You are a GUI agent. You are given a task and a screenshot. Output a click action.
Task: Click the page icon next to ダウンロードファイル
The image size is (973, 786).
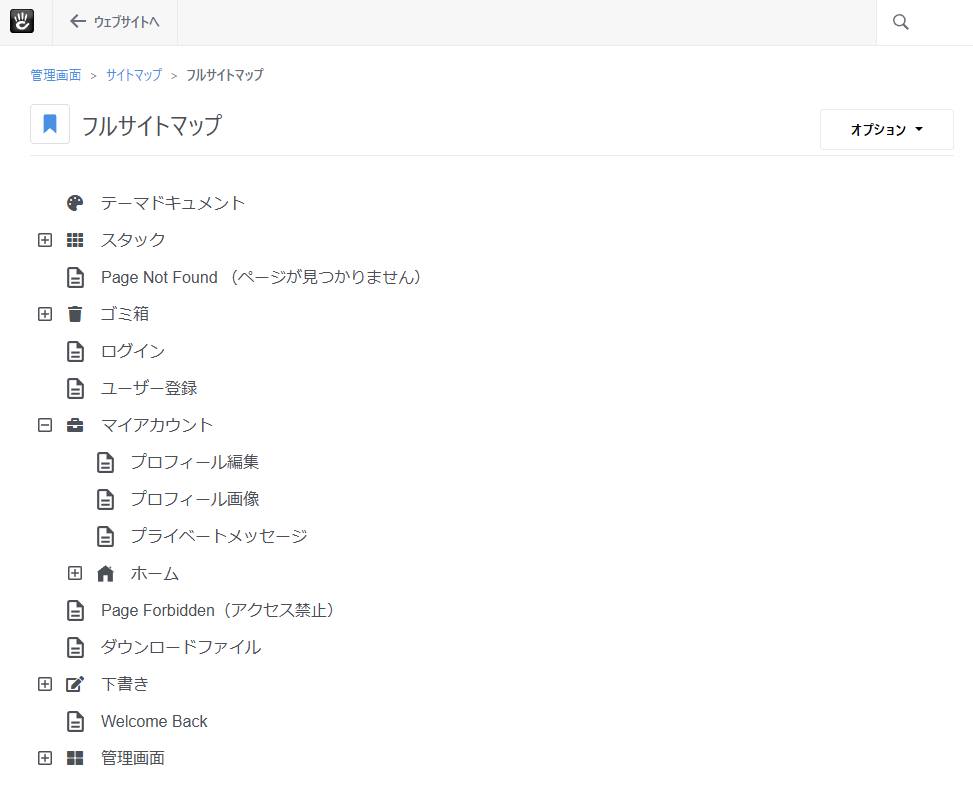[75, 648]
